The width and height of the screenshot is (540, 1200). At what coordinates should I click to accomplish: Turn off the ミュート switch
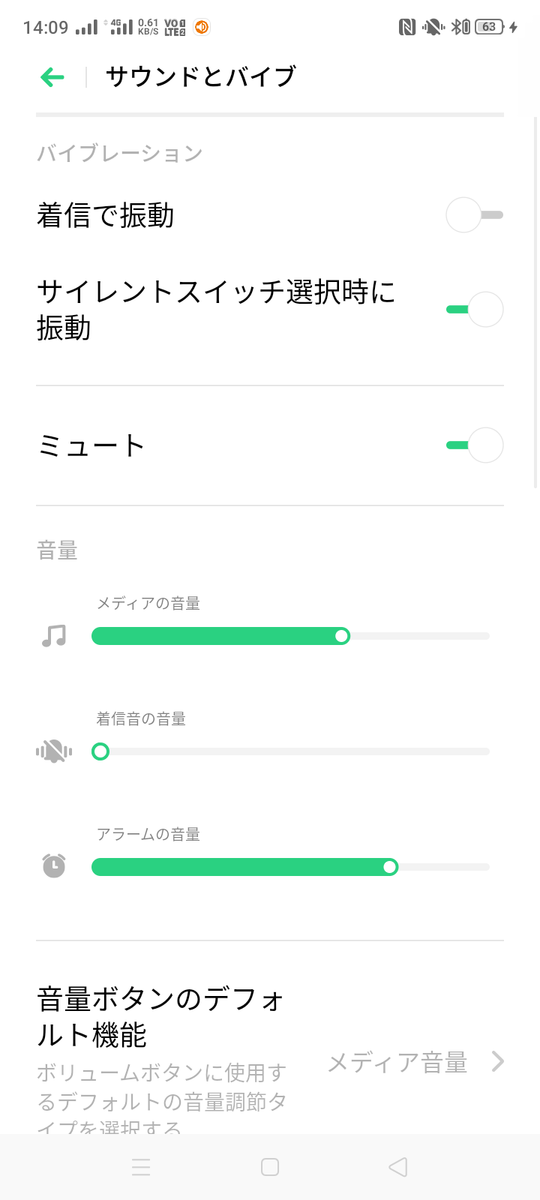tap(474, 445)
